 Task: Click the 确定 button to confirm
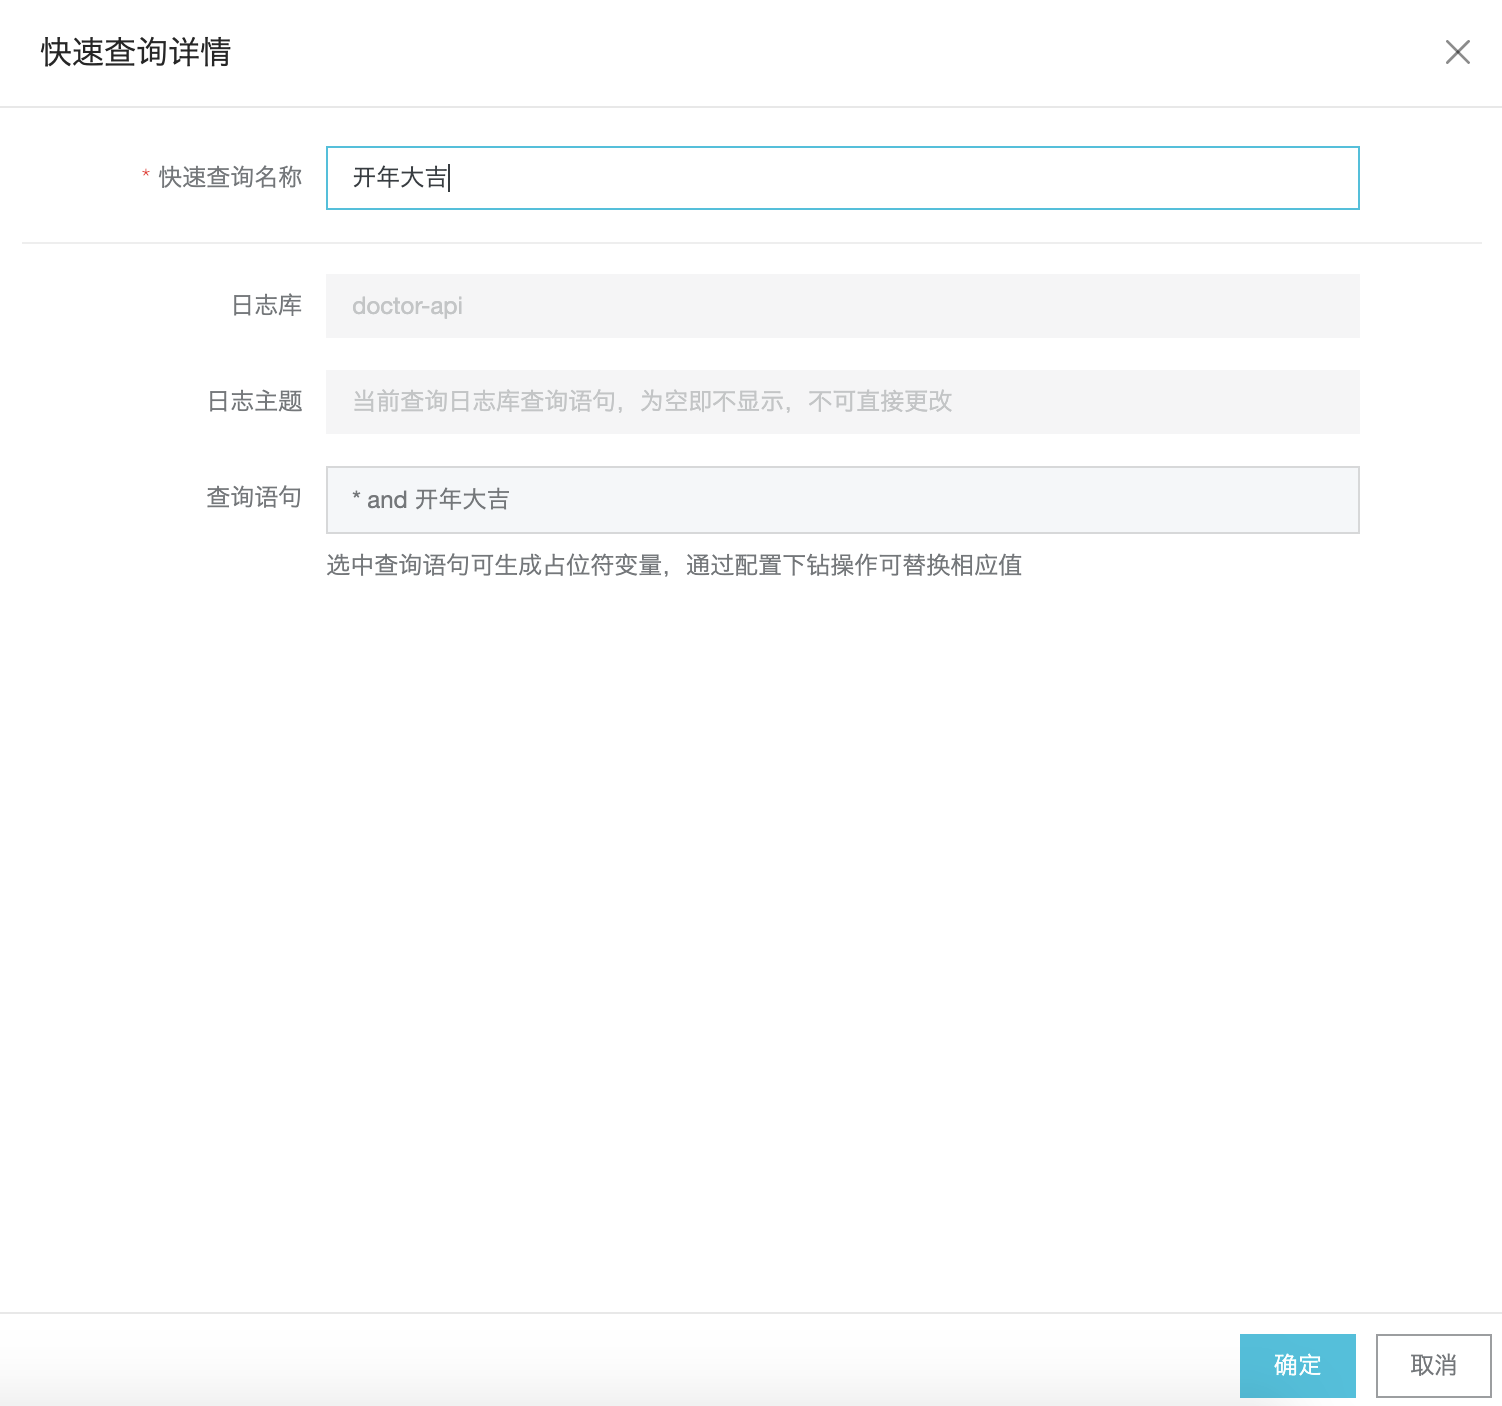(1297, 1365)
